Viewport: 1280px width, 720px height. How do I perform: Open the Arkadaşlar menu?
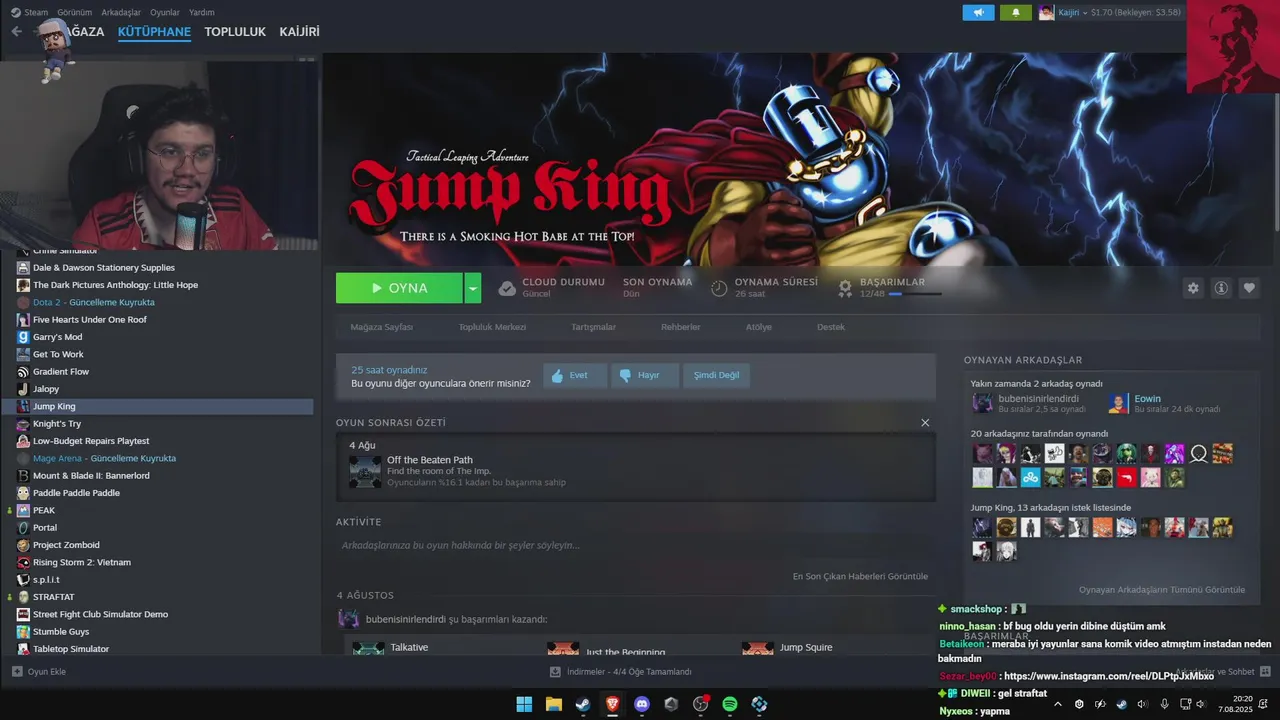pyautogui.click(x=121, y=12)
